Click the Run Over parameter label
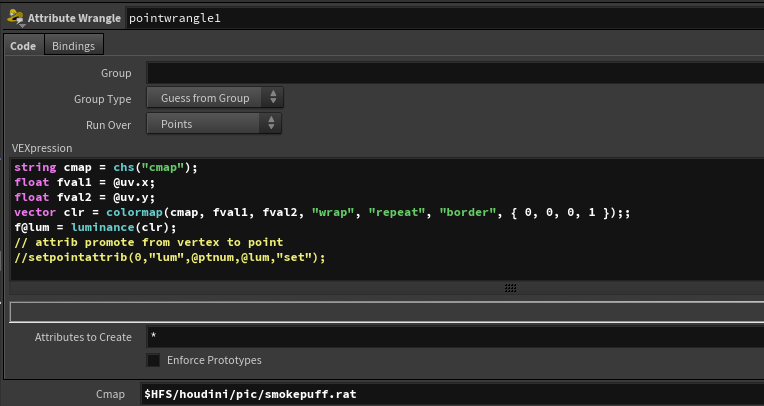The height and width of the screenshot is (406, 764). (x=108, y=124)
